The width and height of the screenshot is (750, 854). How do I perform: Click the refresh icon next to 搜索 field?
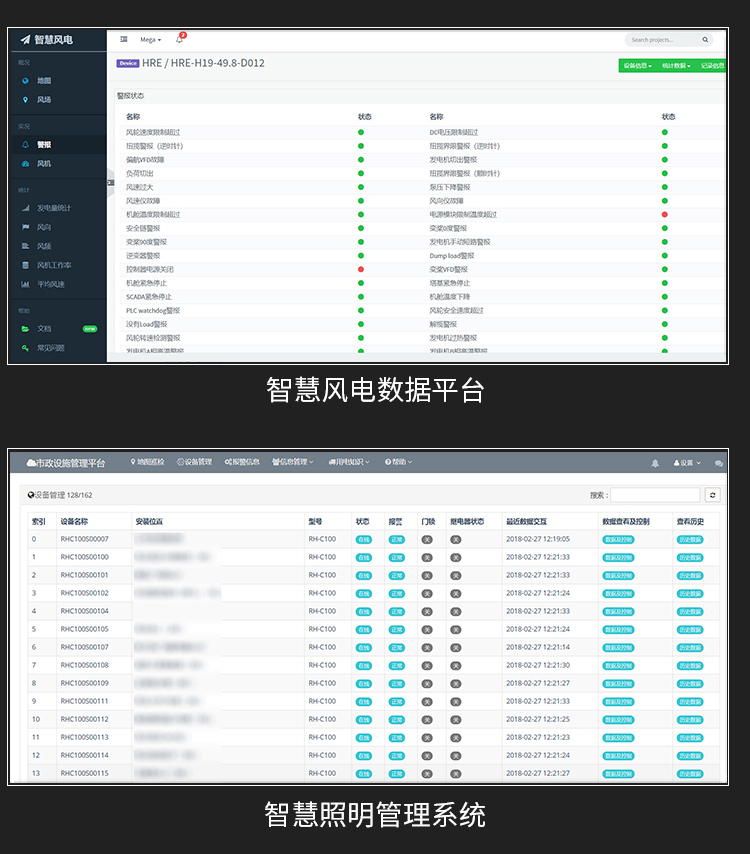tap(712, 495)
